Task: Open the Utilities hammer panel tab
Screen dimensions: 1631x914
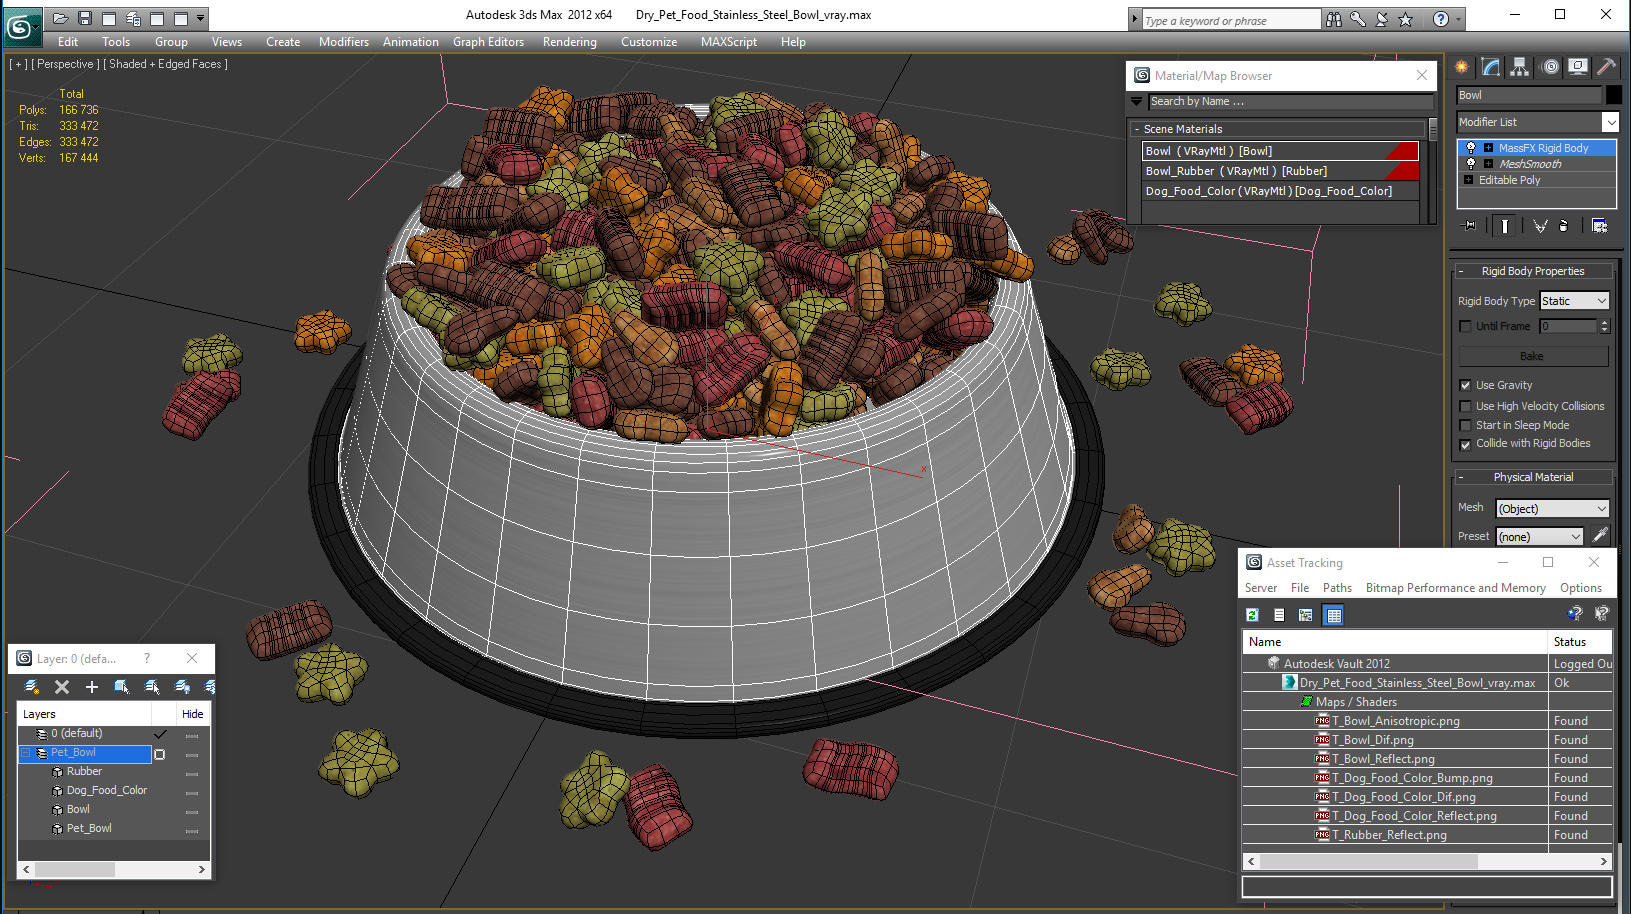Action: pyautogui.click(x=1607, y=67)
